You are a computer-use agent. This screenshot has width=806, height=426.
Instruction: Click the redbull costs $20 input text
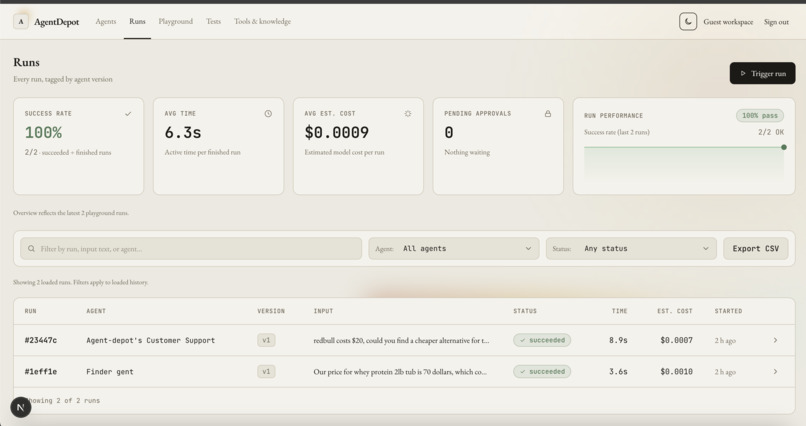(401, 340)
